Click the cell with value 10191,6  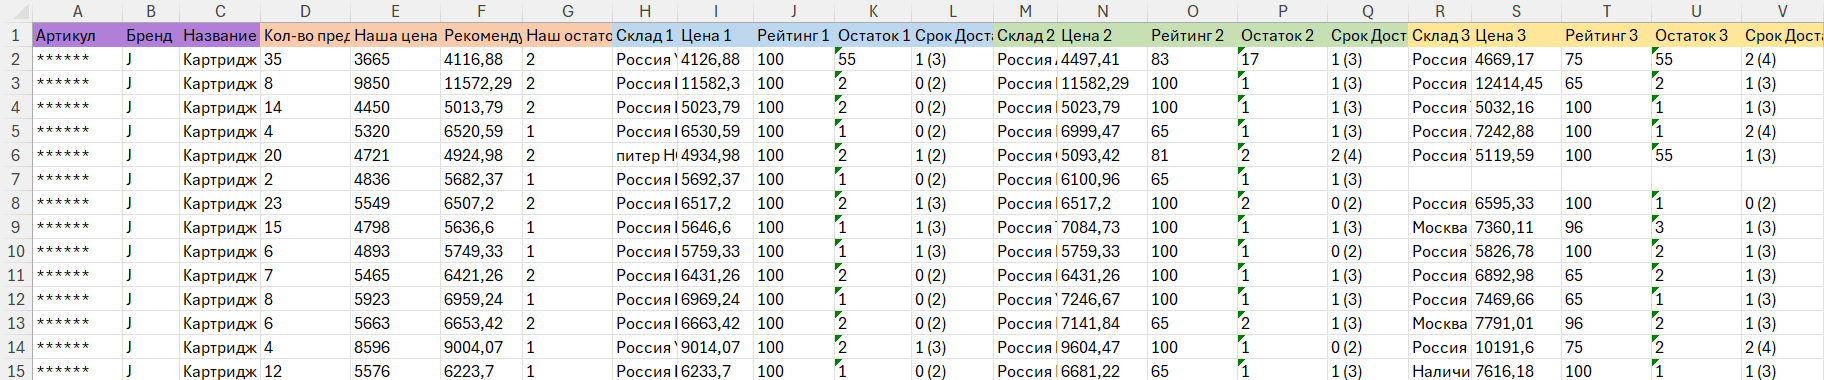(1516, 347)
